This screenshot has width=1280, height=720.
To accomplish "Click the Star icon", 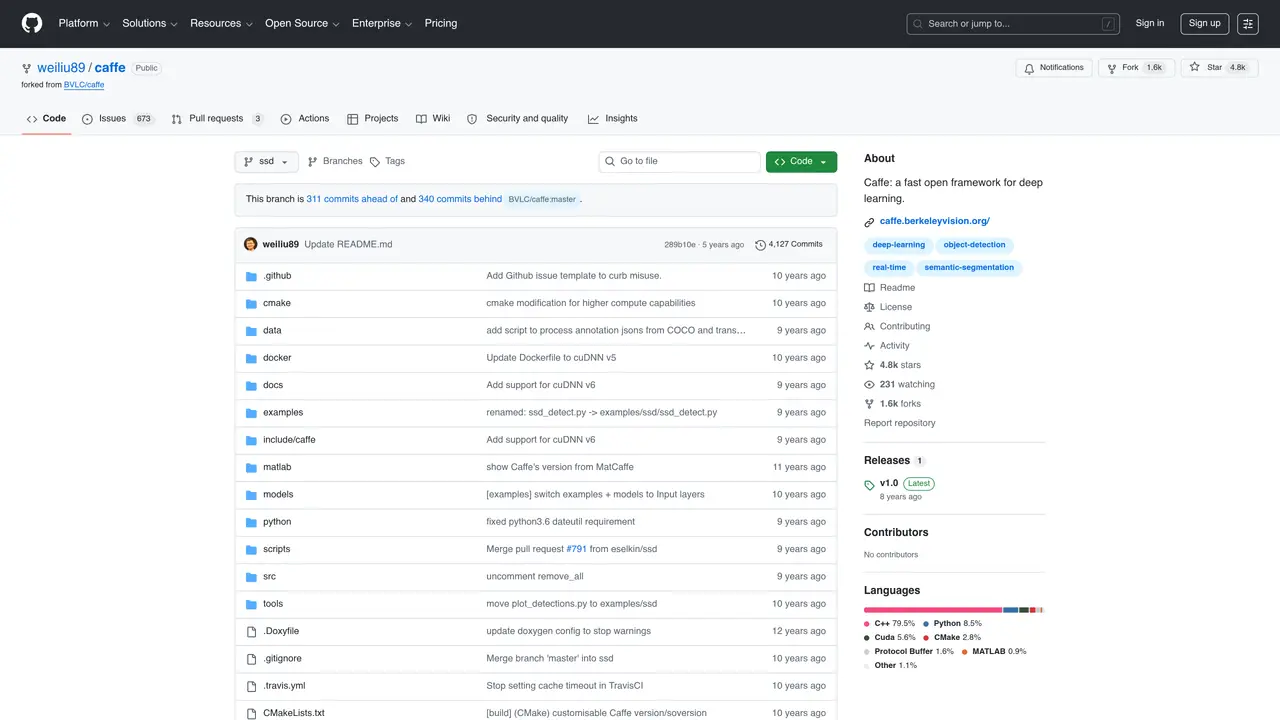I will click(1195, 68).
